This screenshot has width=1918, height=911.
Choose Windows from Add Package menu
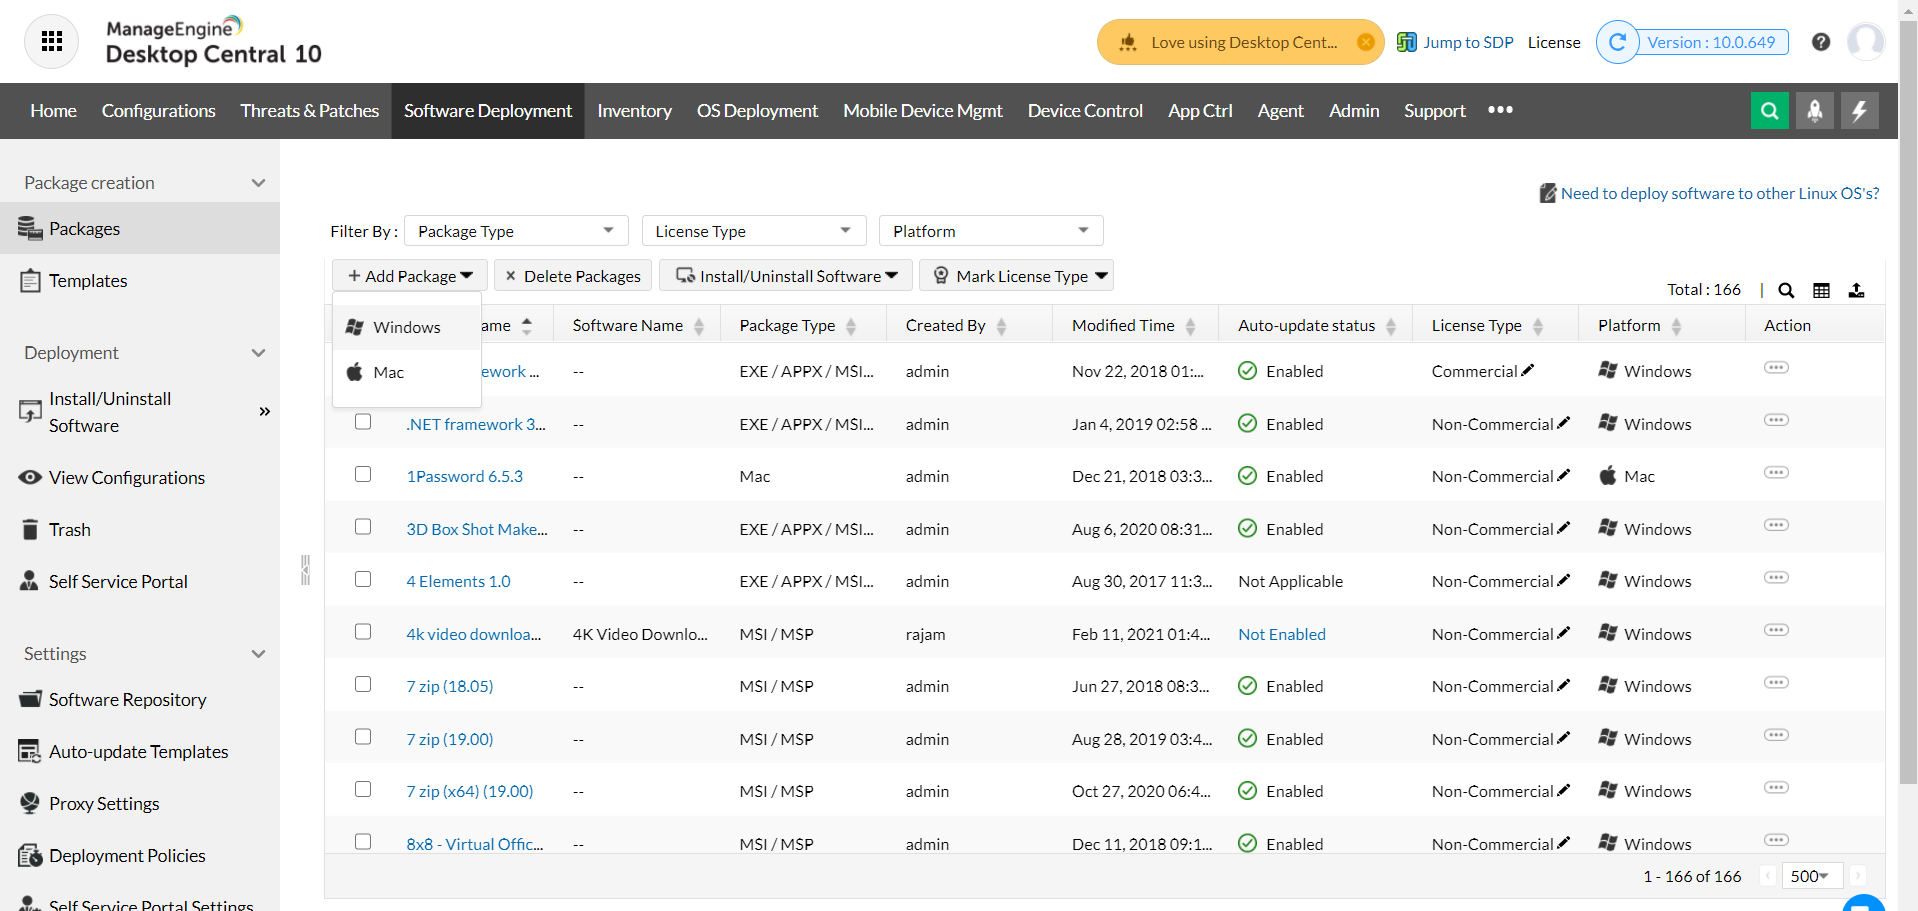point(406,327)
